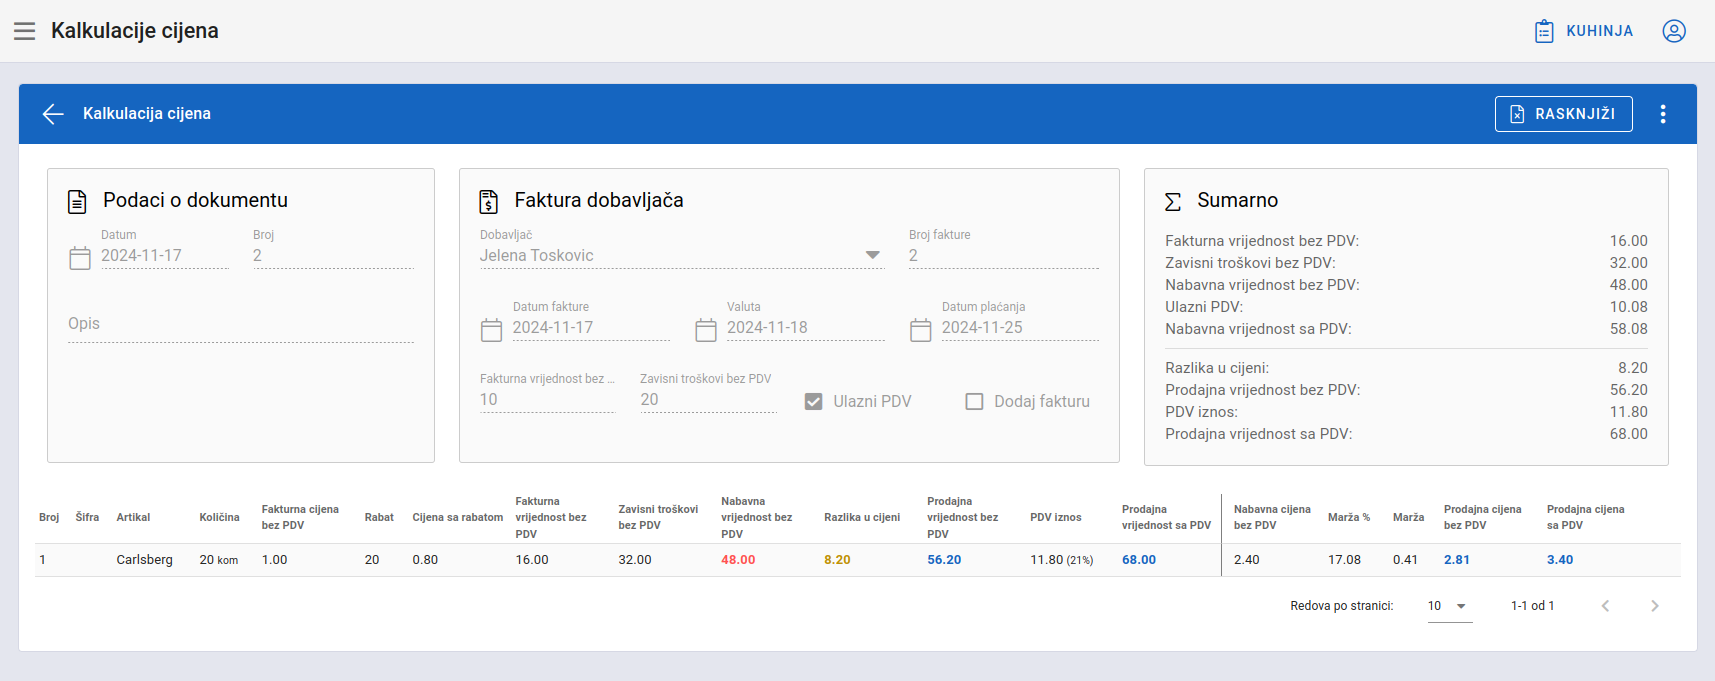This screenshot has width=1715, height=681.
Task: Click the Zavisni troškovi bez PDV field
Action: coord(708,400)
